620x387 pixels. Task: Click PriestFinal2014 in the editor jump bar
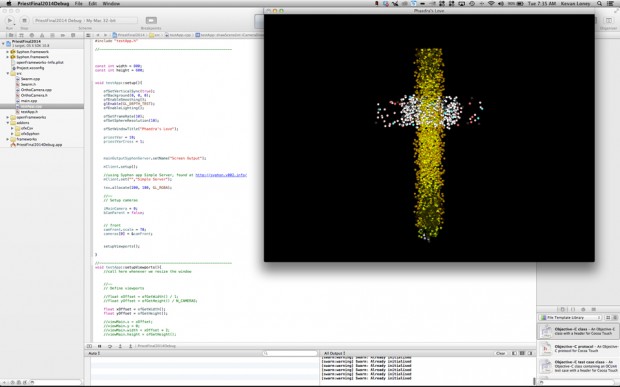(x=129, y=35)
